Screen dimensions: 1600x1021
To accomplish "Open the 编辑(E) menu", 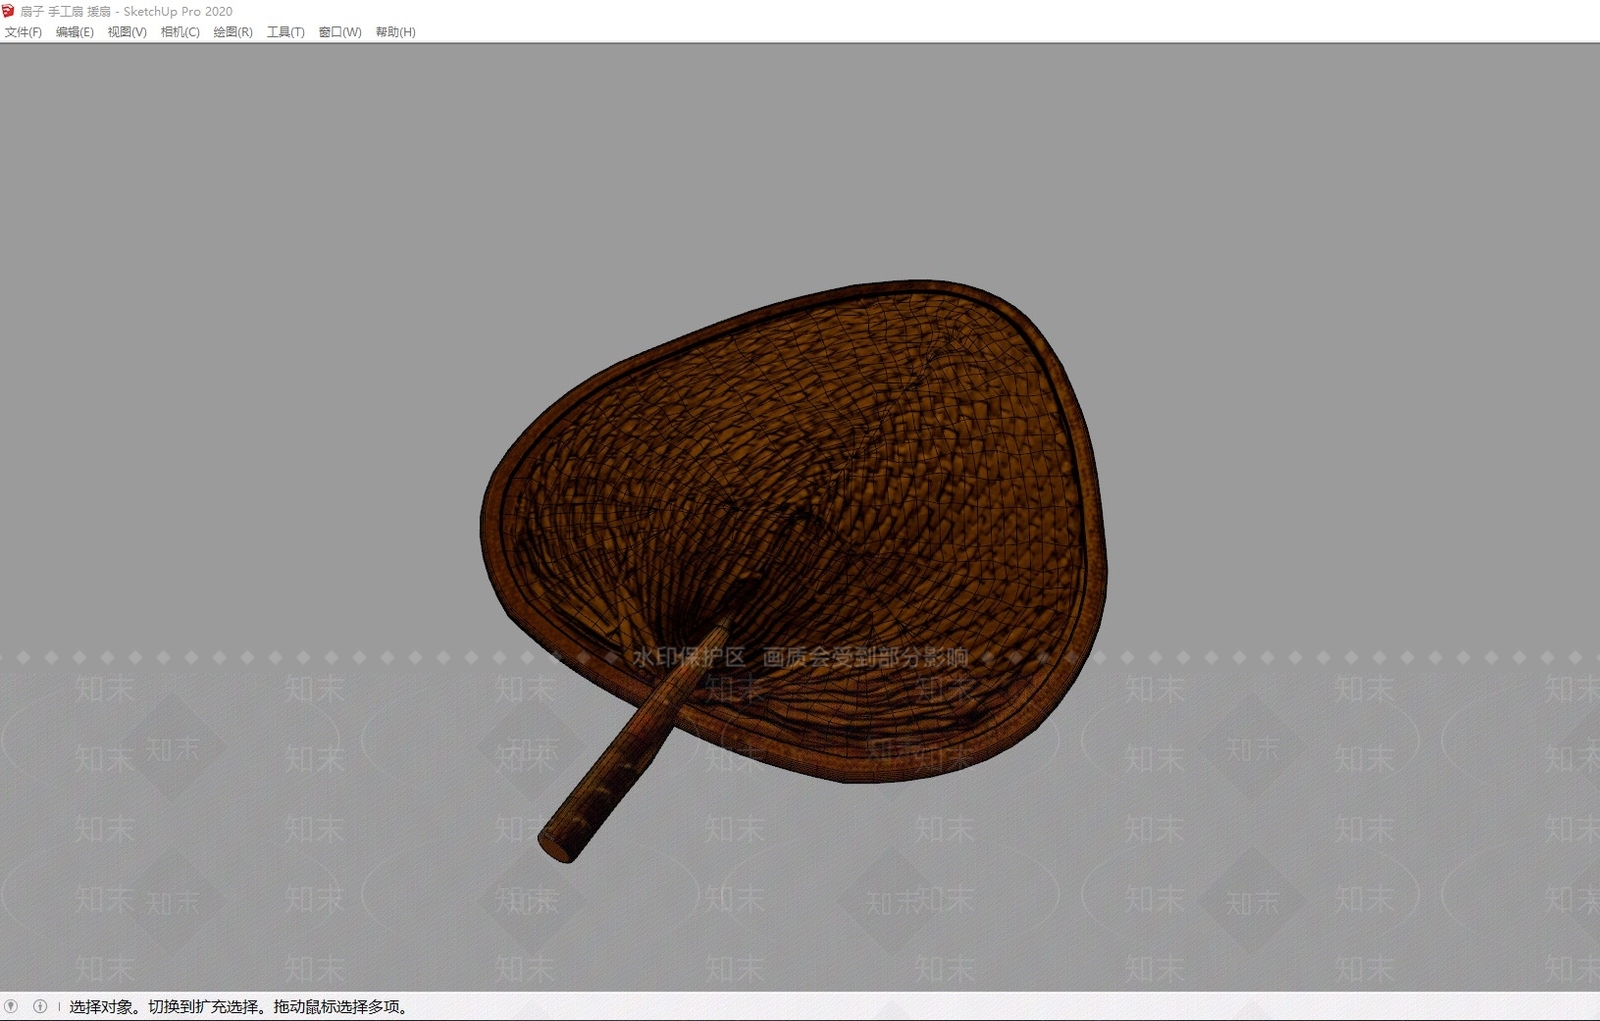I will point(75,32).
